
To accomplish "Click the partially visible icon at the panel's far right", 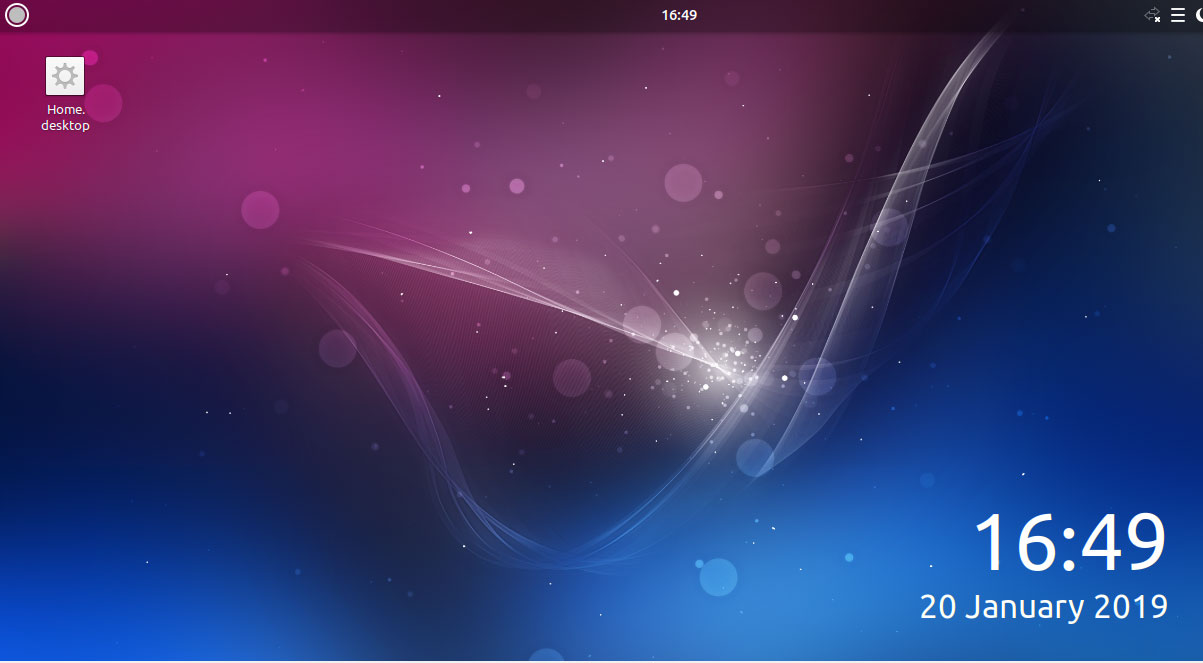I will coord(1200,14).
